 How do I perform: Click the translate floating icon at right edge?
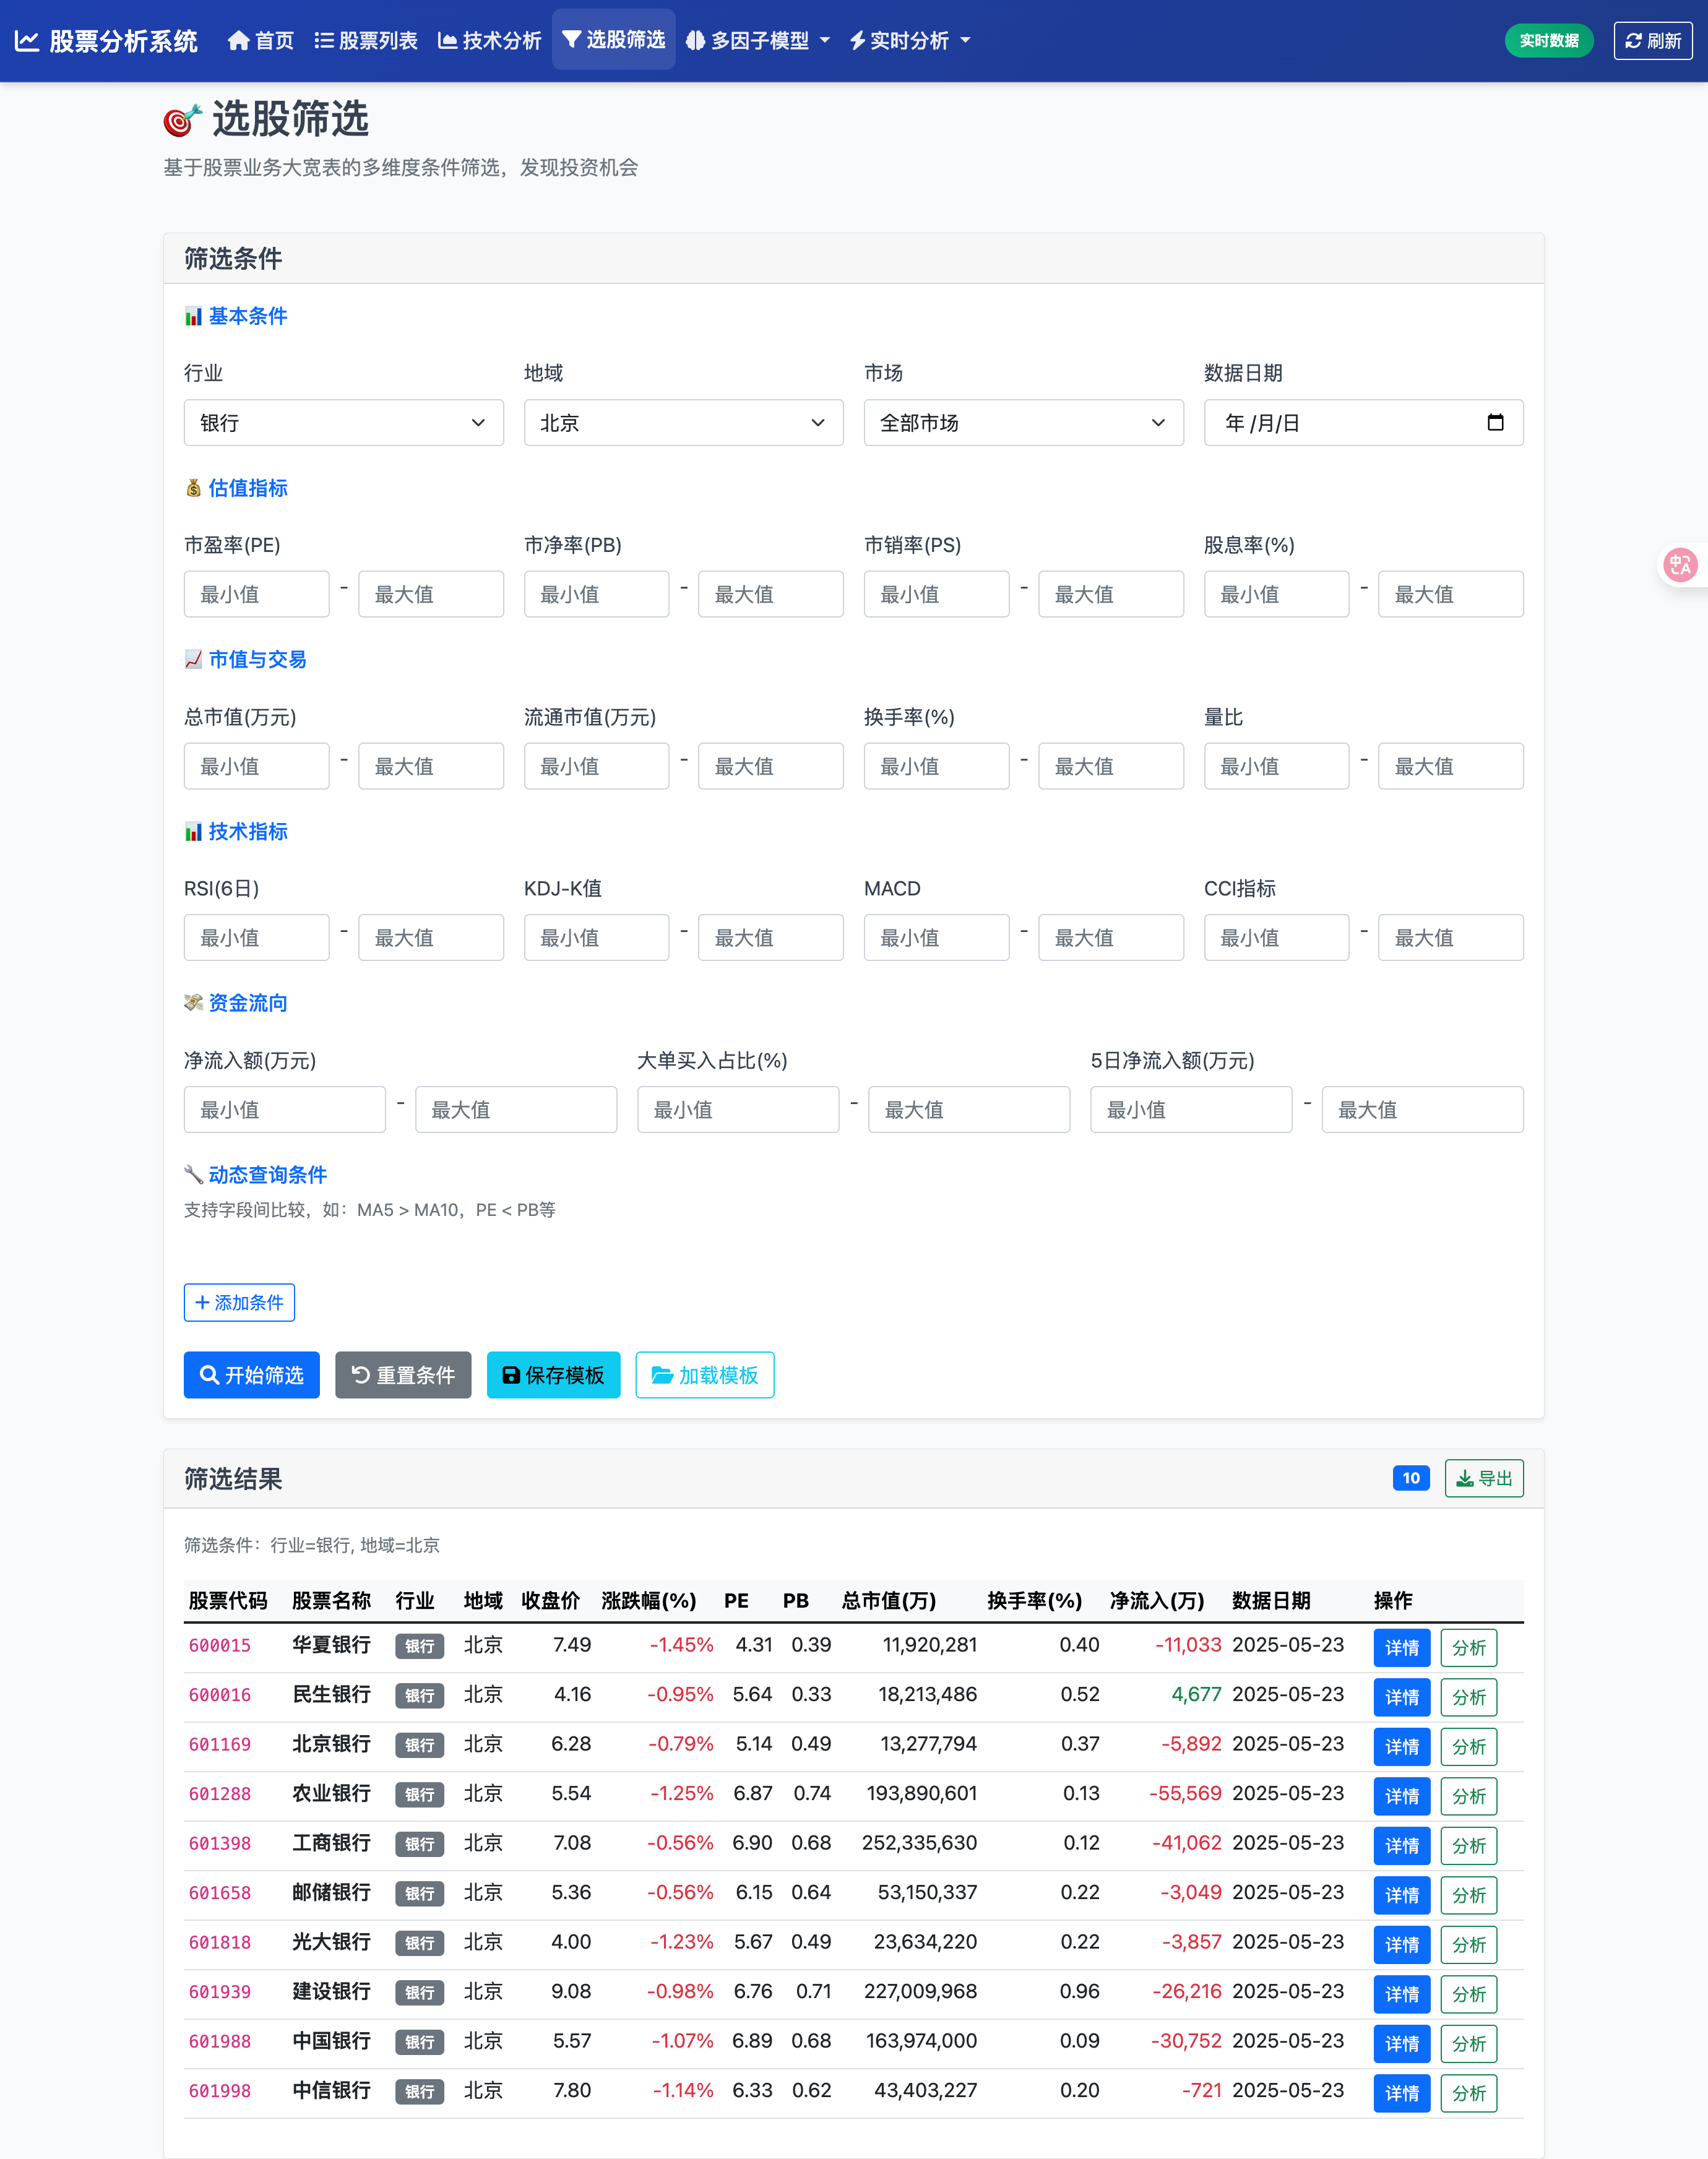(1680, 565)
